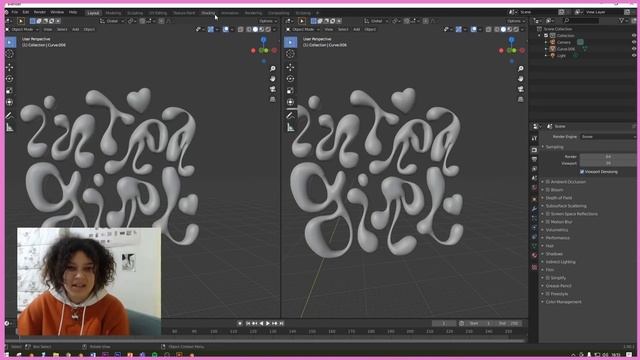Enable Viewport Denoising checkbox
The width and height of the screenshot is (640, 360).
click(582, 172)
